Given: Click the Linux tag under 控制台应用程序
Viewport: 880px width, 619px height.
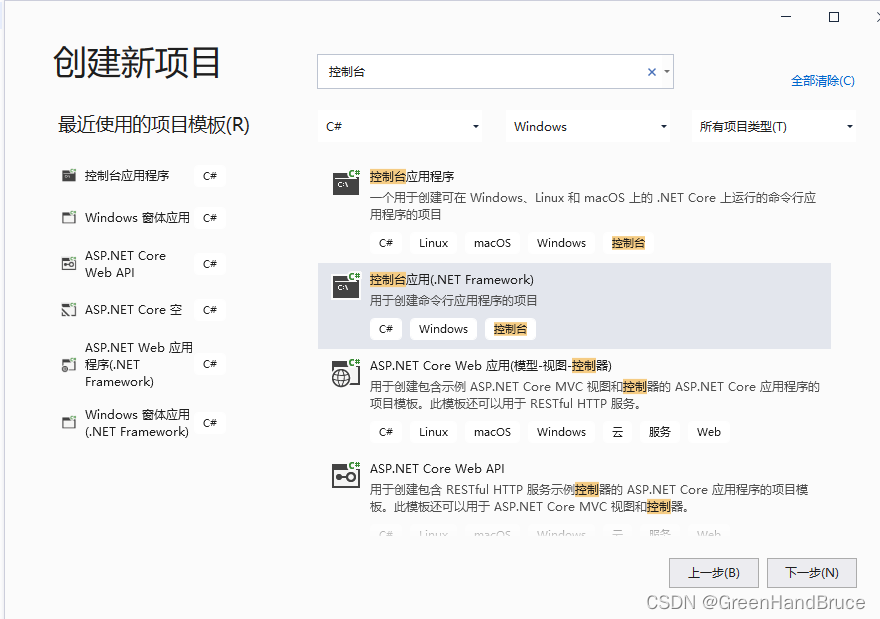Looking at the screenshot, I should coord(433,243).
